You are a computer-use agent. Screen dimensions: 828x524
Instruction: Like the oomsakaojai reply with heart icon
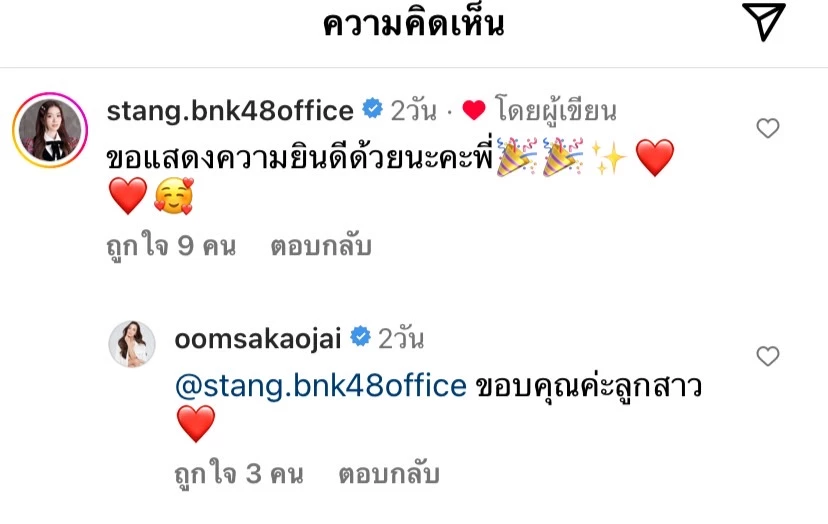click(x=768, y=356)
